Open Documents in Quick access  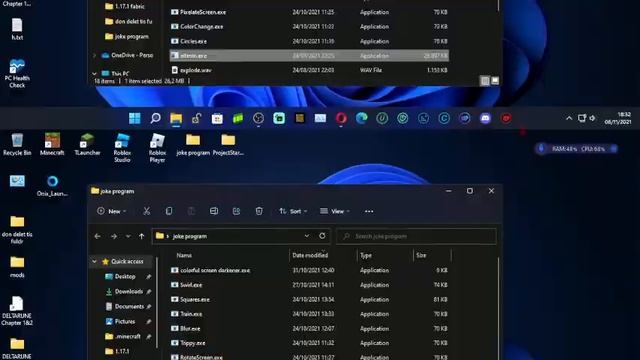(129, 307)
